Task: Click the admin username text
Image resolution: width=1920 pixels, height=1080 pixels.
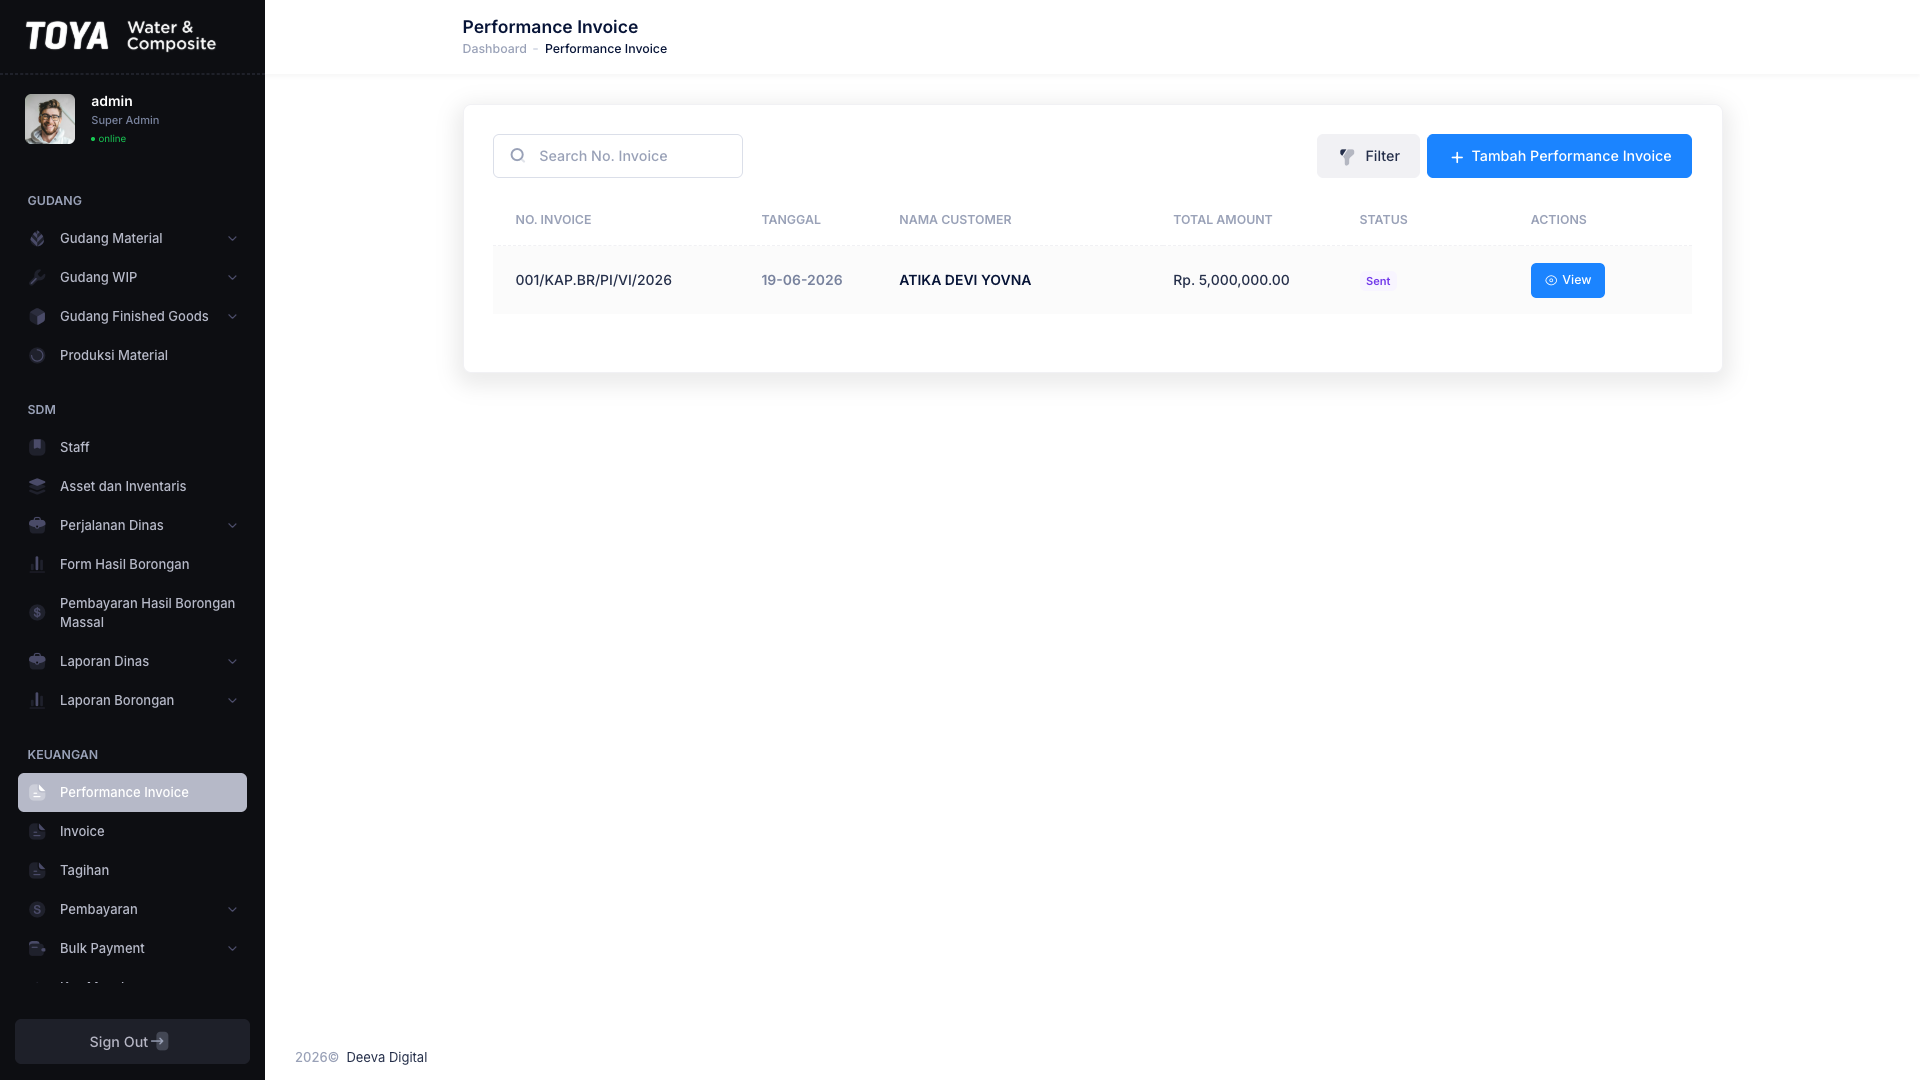Action: point(112,101)
